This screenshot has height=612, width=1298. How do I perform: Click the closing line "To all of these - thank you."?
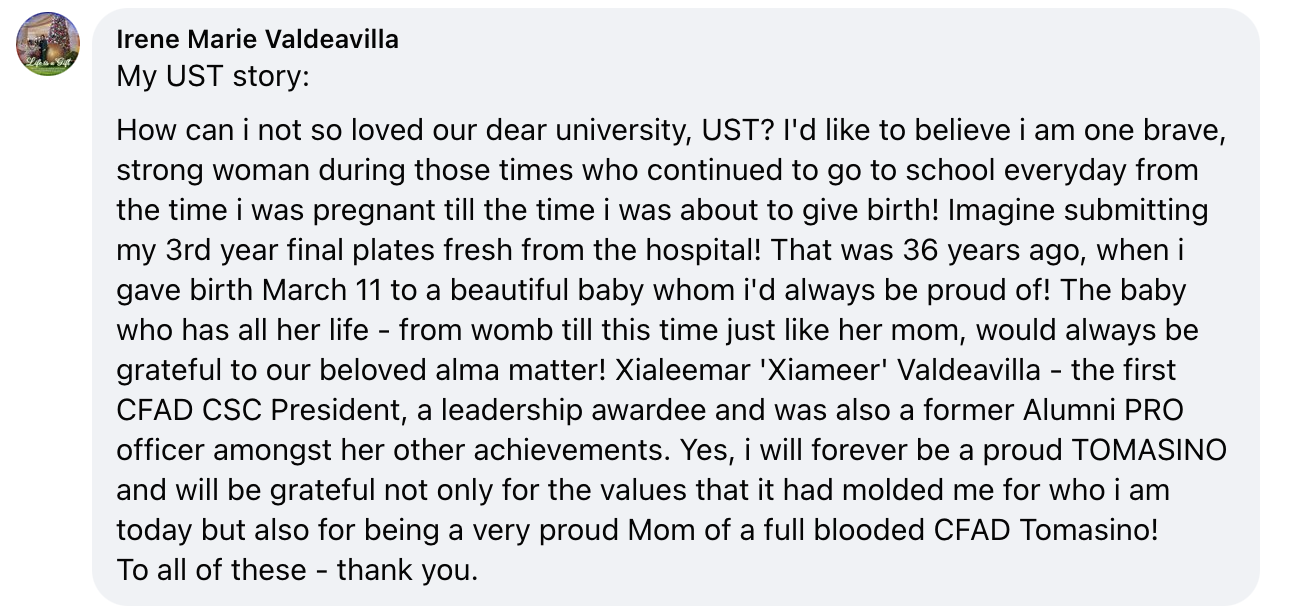tap(298, 570)
